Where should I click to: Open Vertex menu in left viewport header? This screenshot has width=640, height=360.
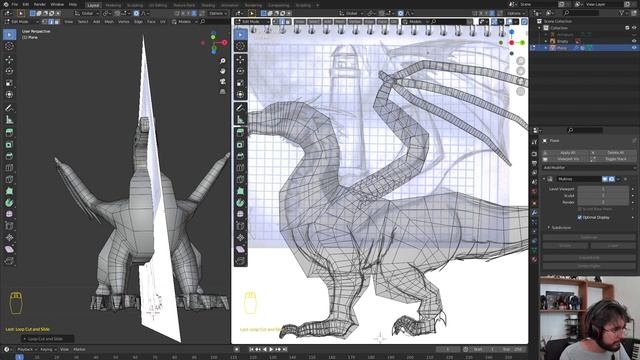(x=124, y=22)
